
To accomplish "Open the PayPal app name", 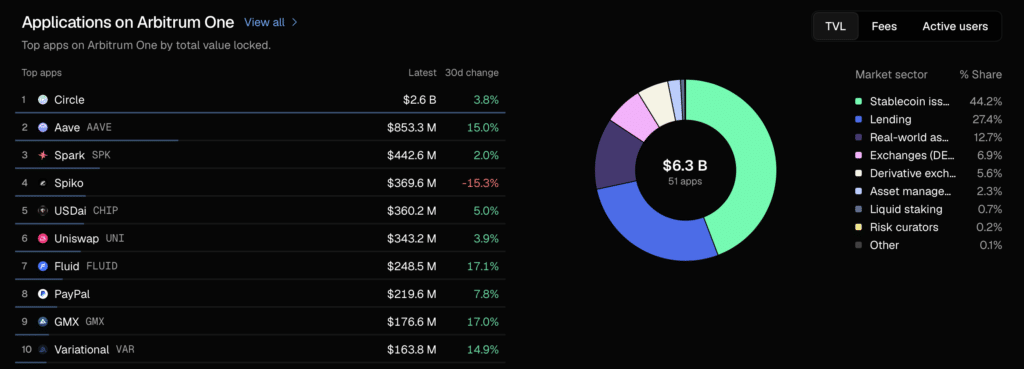I will click(72, 294).
